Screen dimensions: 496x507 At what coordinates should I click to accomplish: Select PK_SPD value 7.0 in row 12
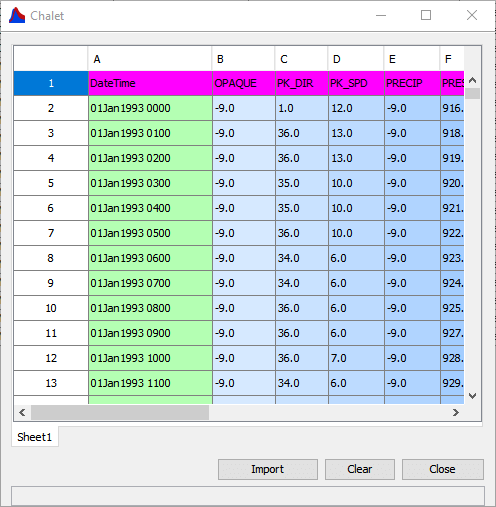click(356, 358)
